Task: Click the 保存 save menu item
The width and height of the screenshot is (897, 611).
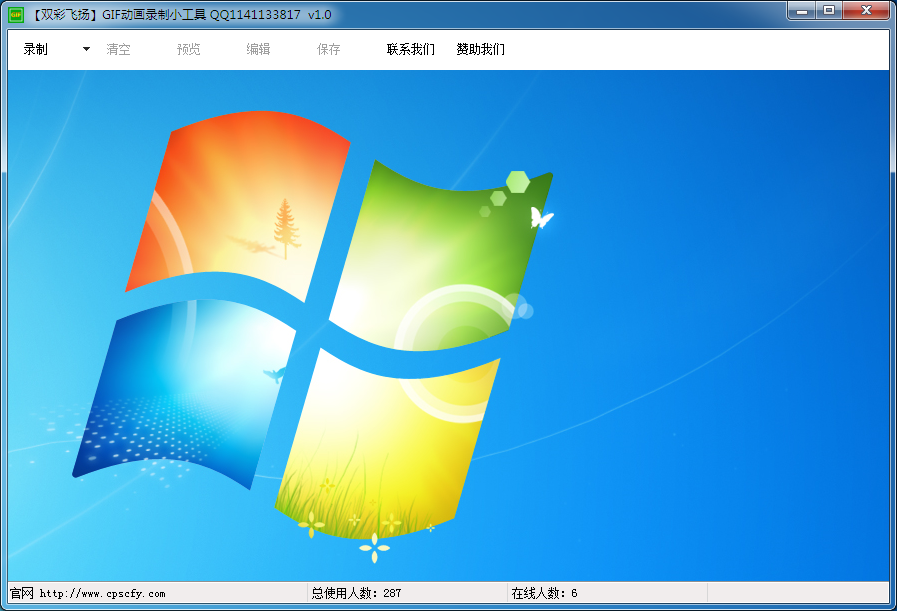Action: pyautogui.click(x=328, y=49)
